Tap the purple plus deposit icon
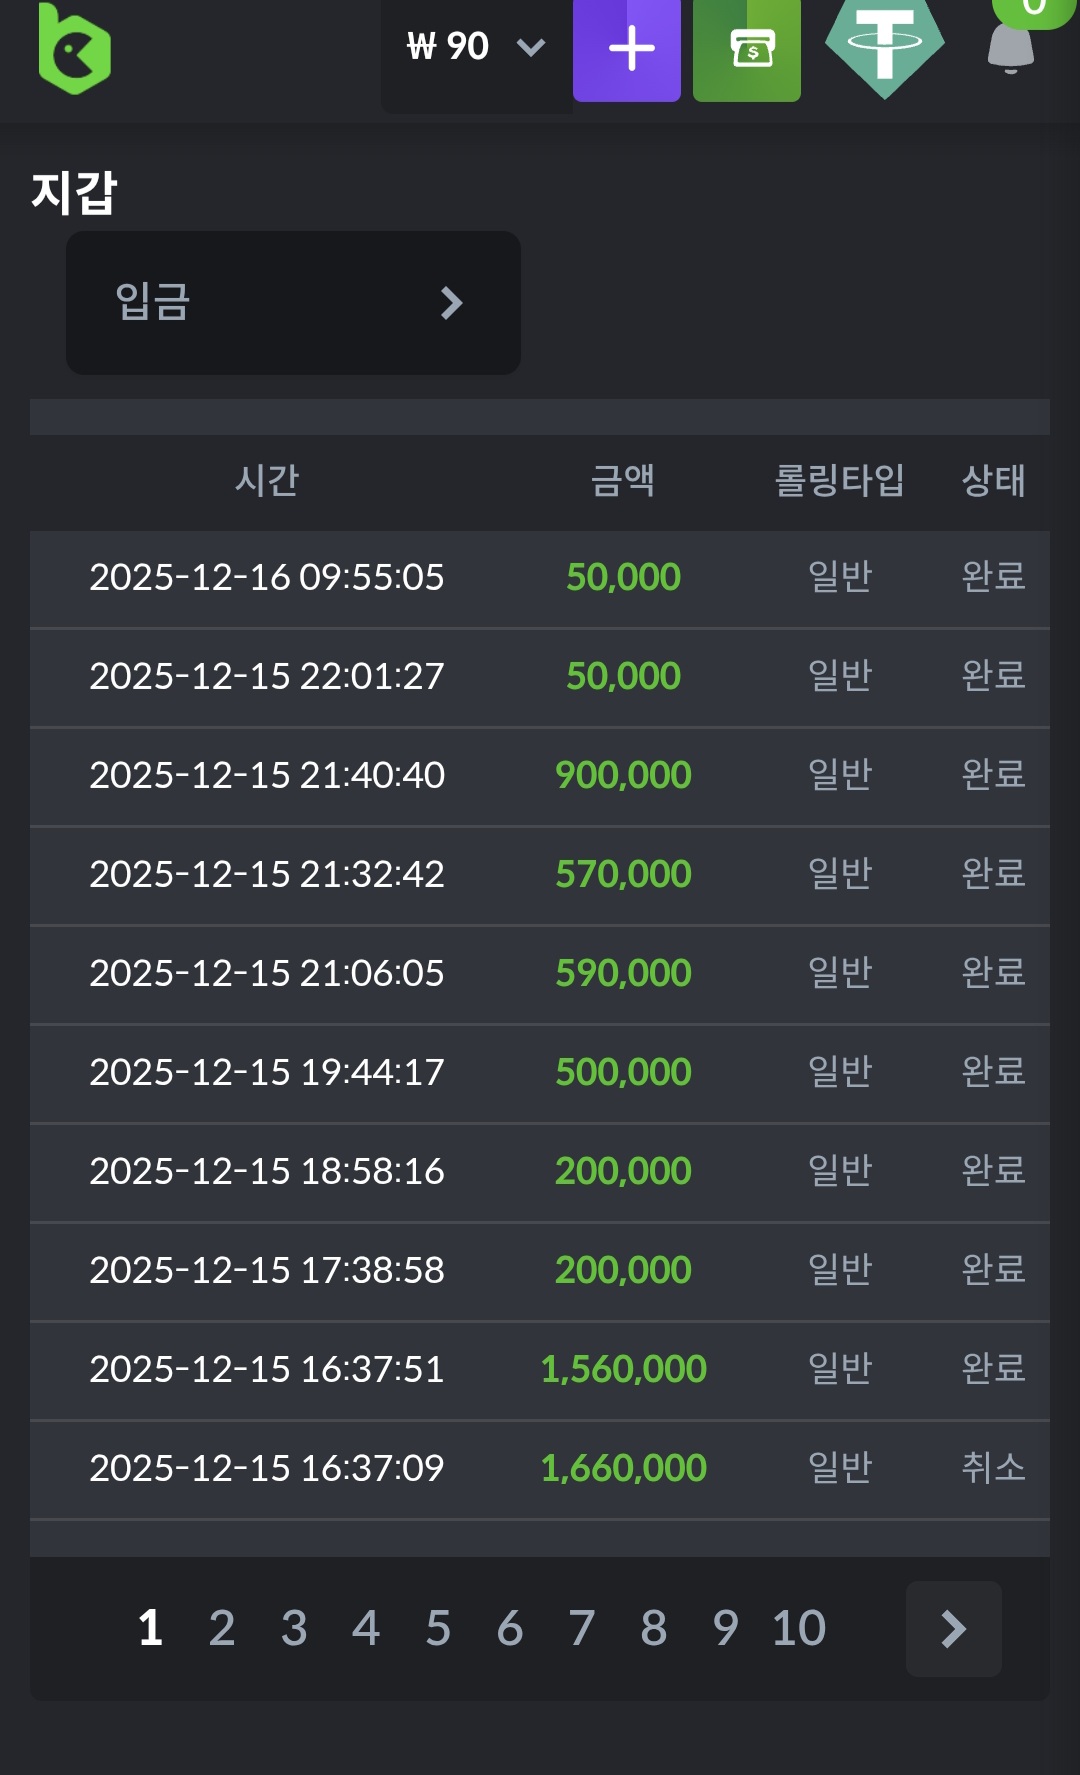This screenshot has height=1775, width=1080. coord(627,49)
